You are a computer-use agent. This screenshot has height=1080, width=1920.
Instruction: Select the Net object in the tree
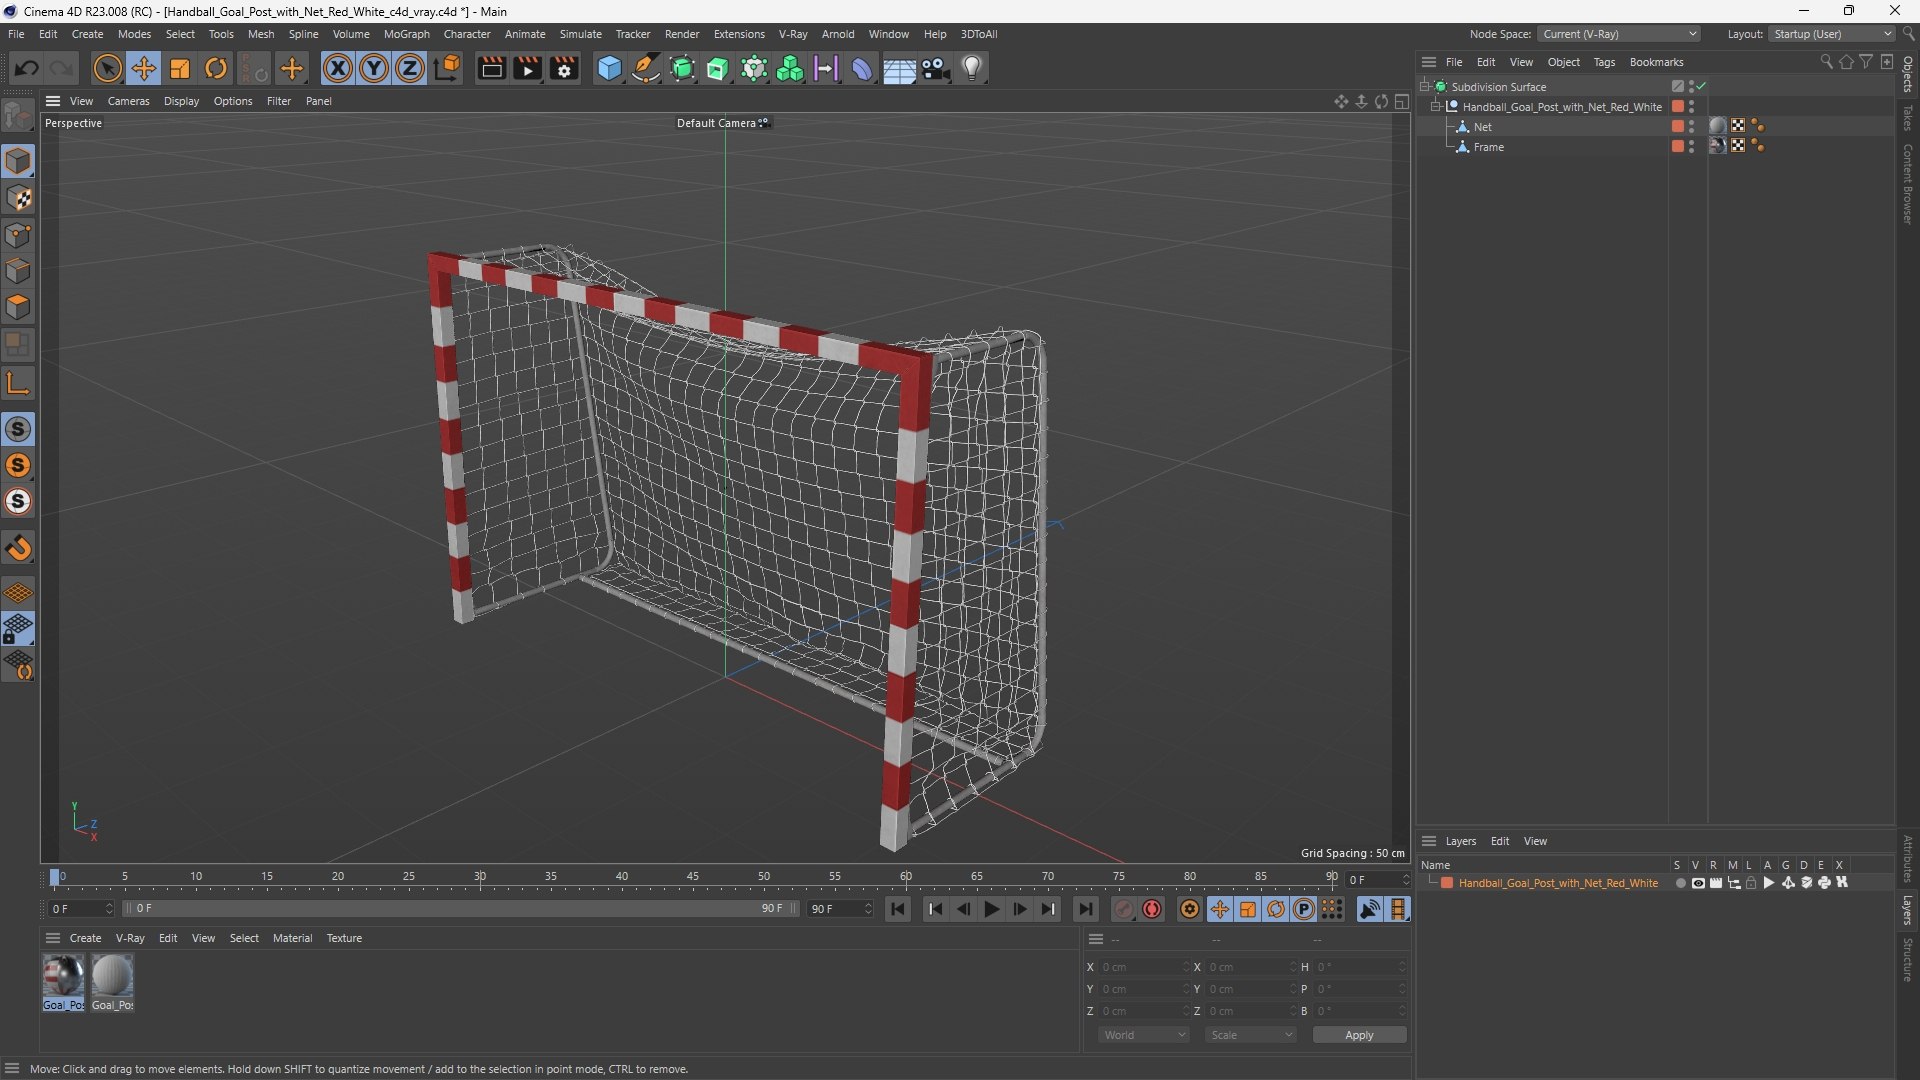coord(1482,127)
